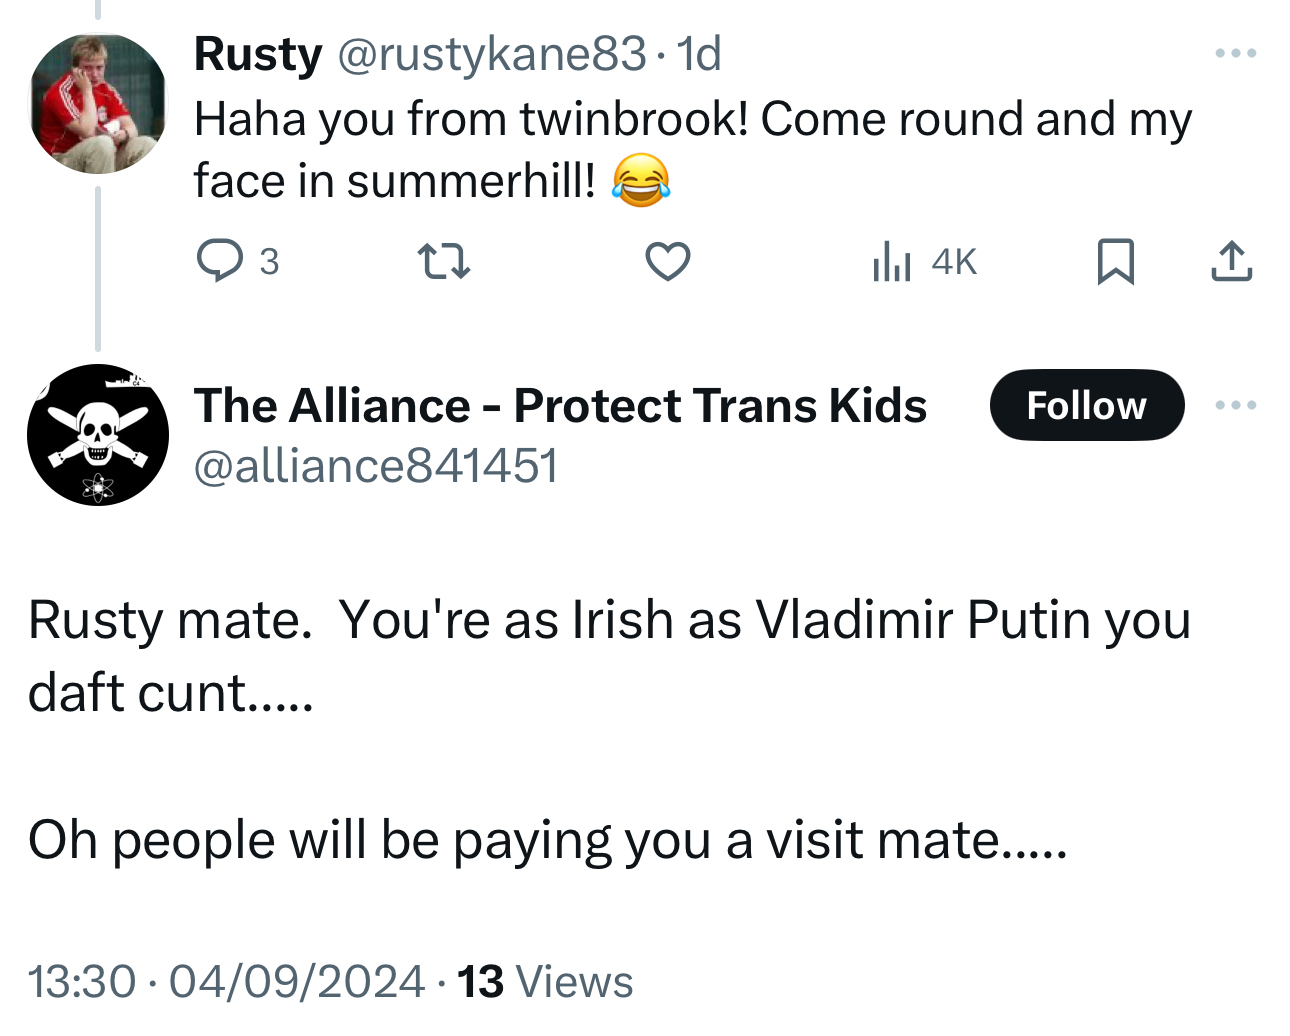Open the 1d timestamp on Rusty's tweet
The image size is (1290, 1036).
pyautogui.click(x=699, y=54)
